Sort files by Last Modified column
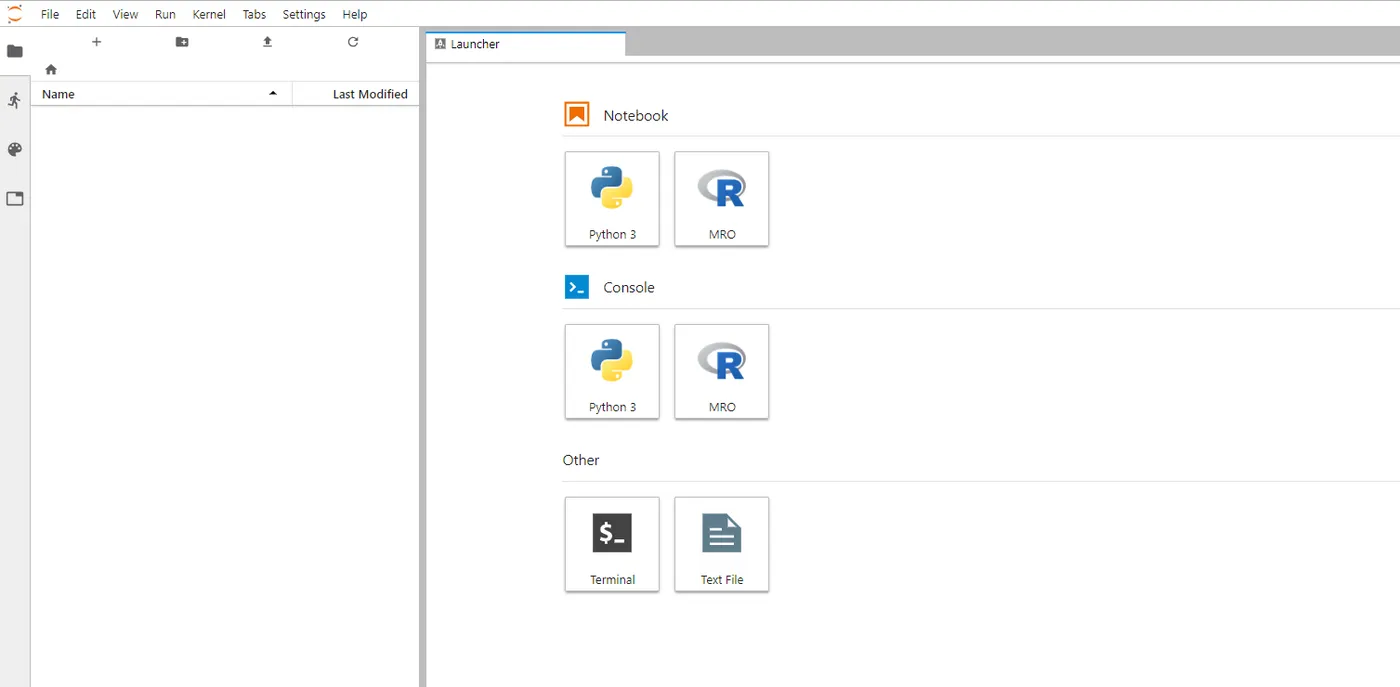This screenshot has height=687, width=1400. (356, 94)
